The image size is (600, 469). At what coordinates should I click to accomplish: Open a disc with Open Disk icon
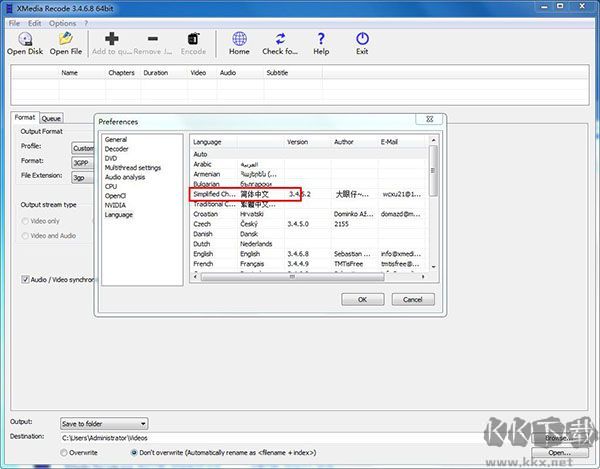(x=25, y=39)
